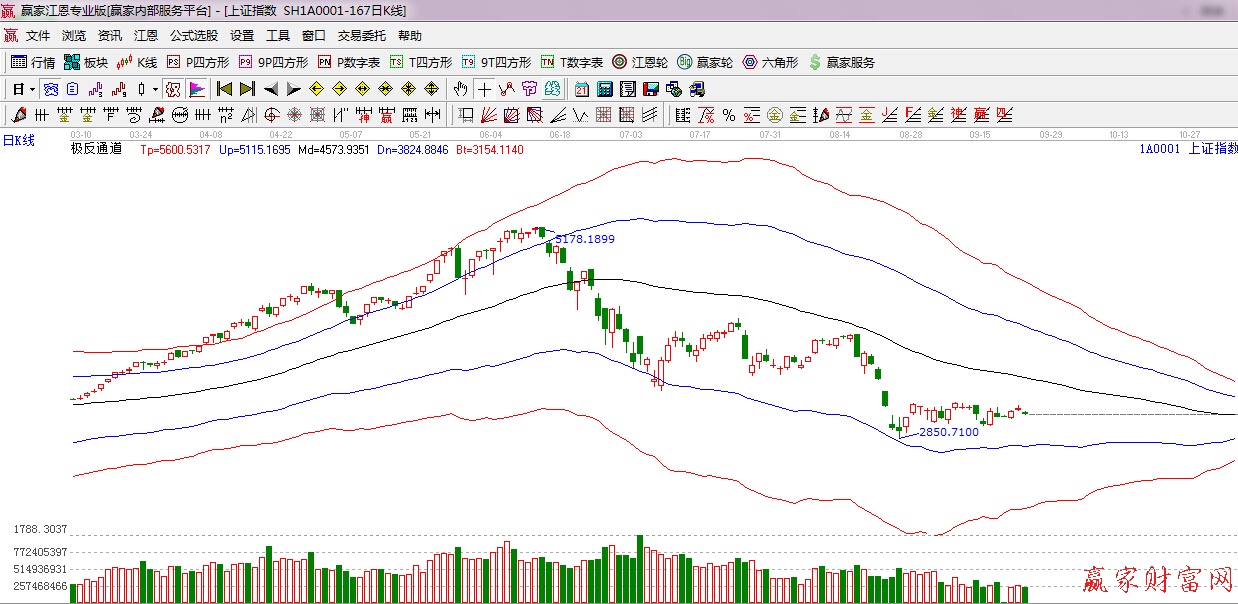Open the calendar date icon
This screenshot has height=604, width=1238.
coord(581,89)
